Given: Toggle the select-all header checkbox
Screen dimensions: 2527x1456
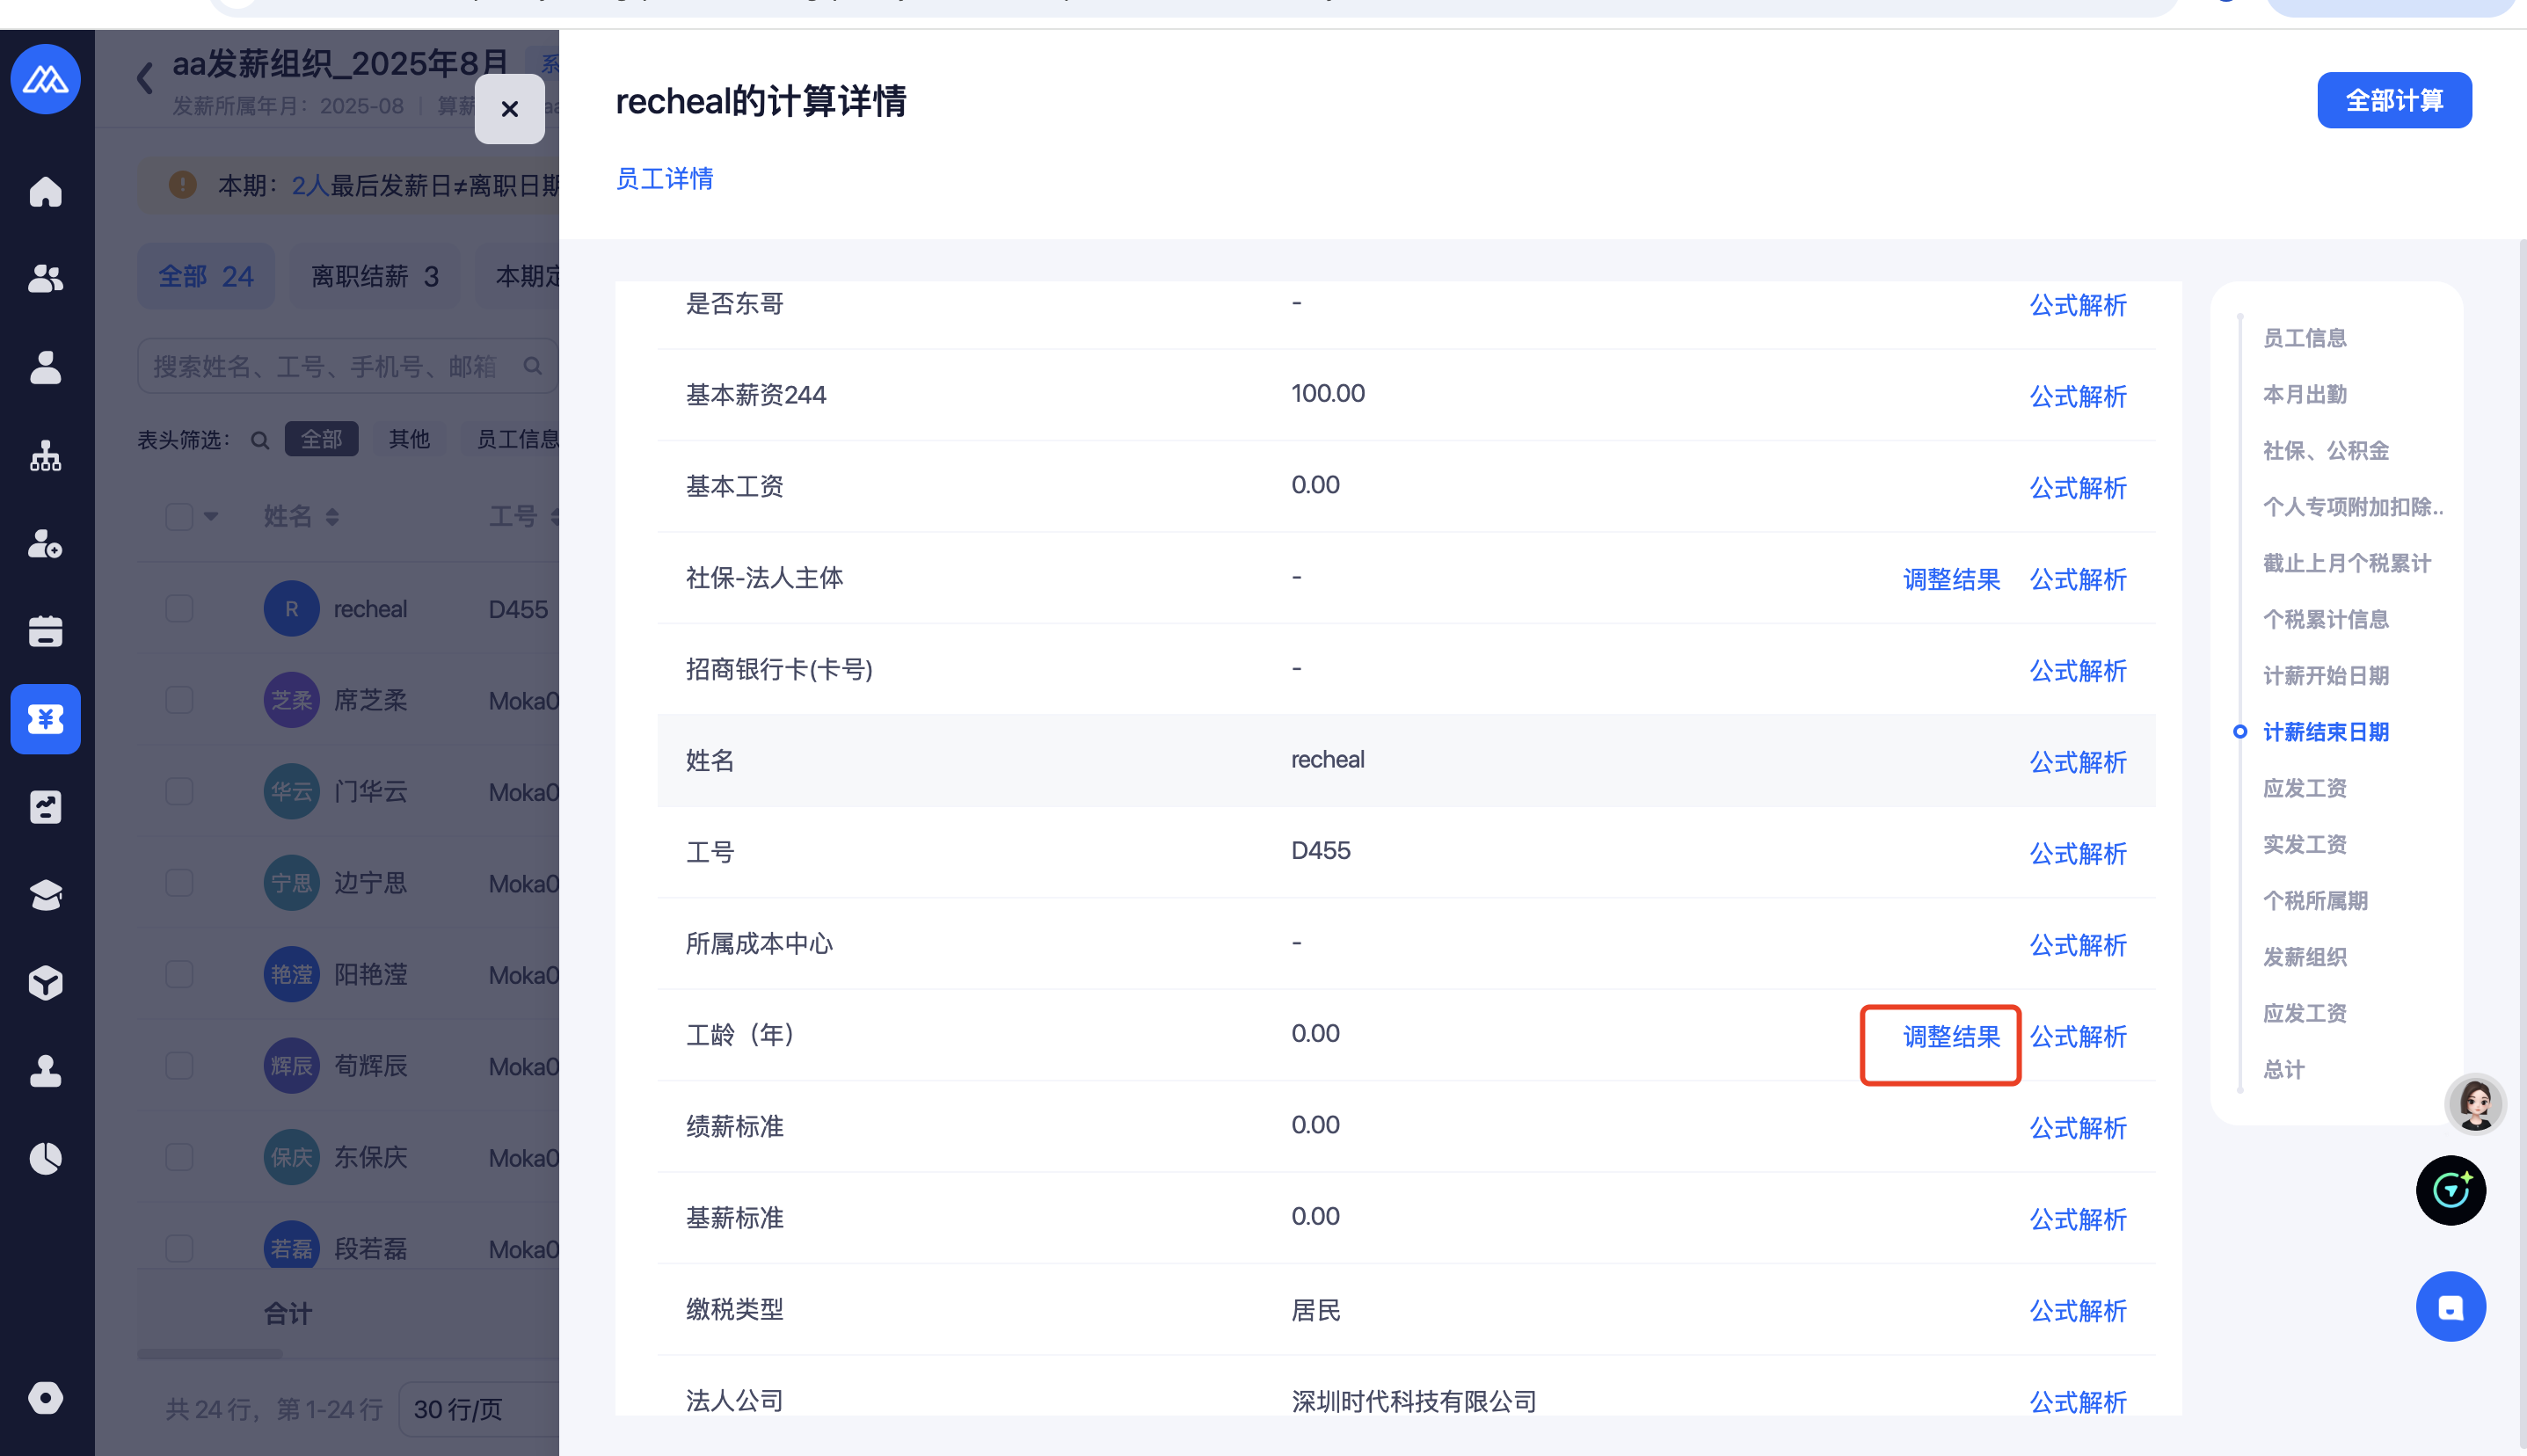Looking at the screenshot, I should 179,517.
